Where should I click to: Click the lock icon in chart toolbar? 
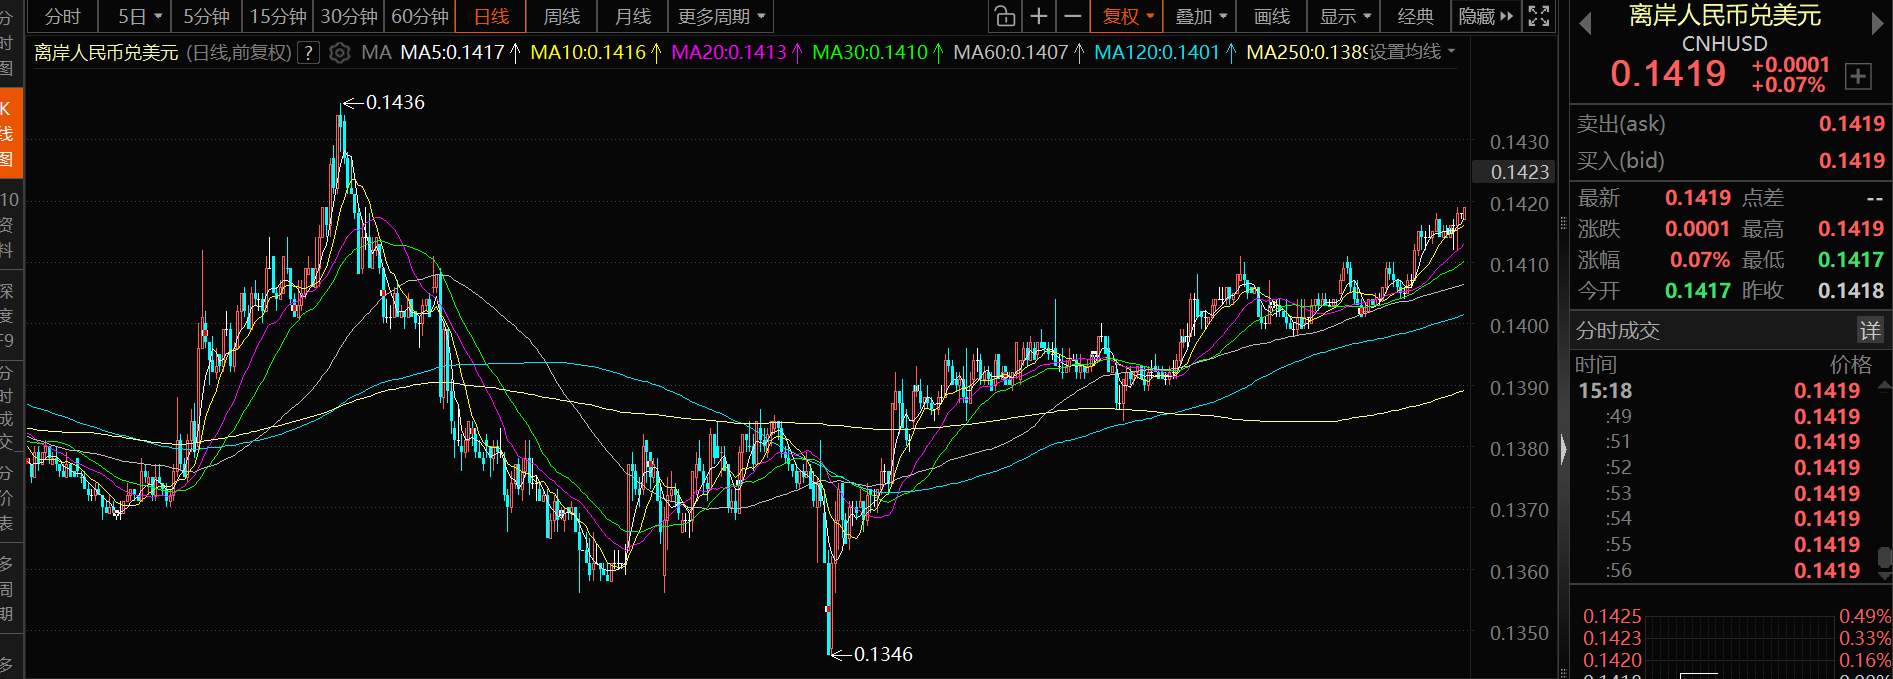pos(1005,16)
